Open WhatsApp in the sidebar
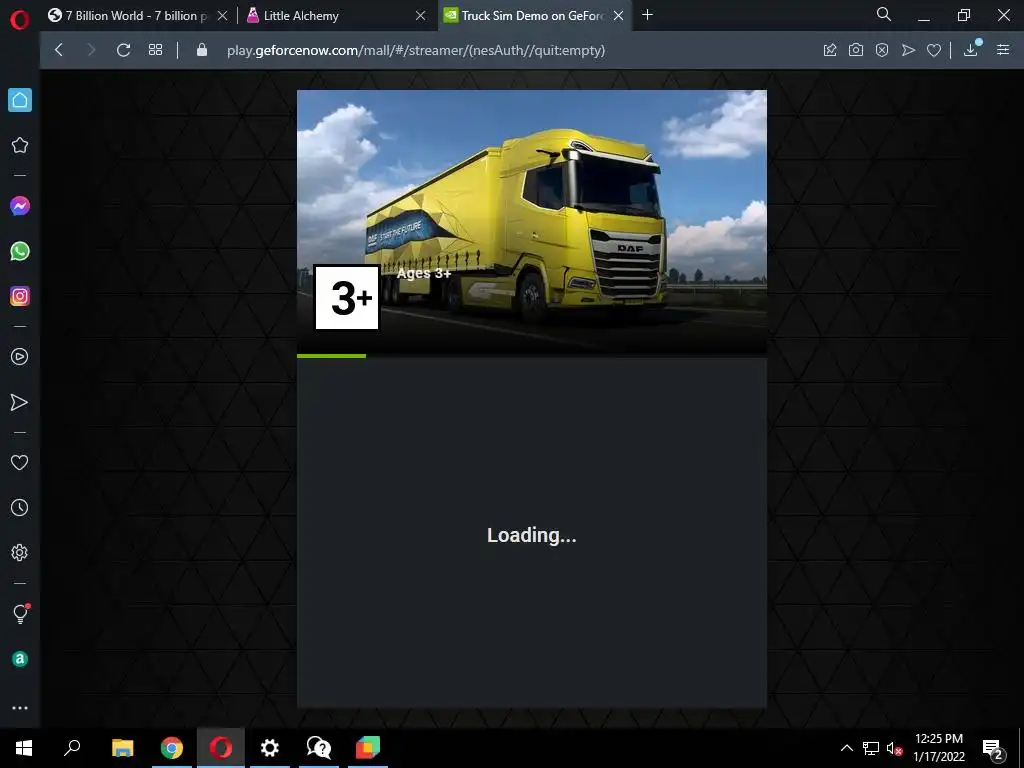Viewport: 1024px width, 768px height. [20, 251]
